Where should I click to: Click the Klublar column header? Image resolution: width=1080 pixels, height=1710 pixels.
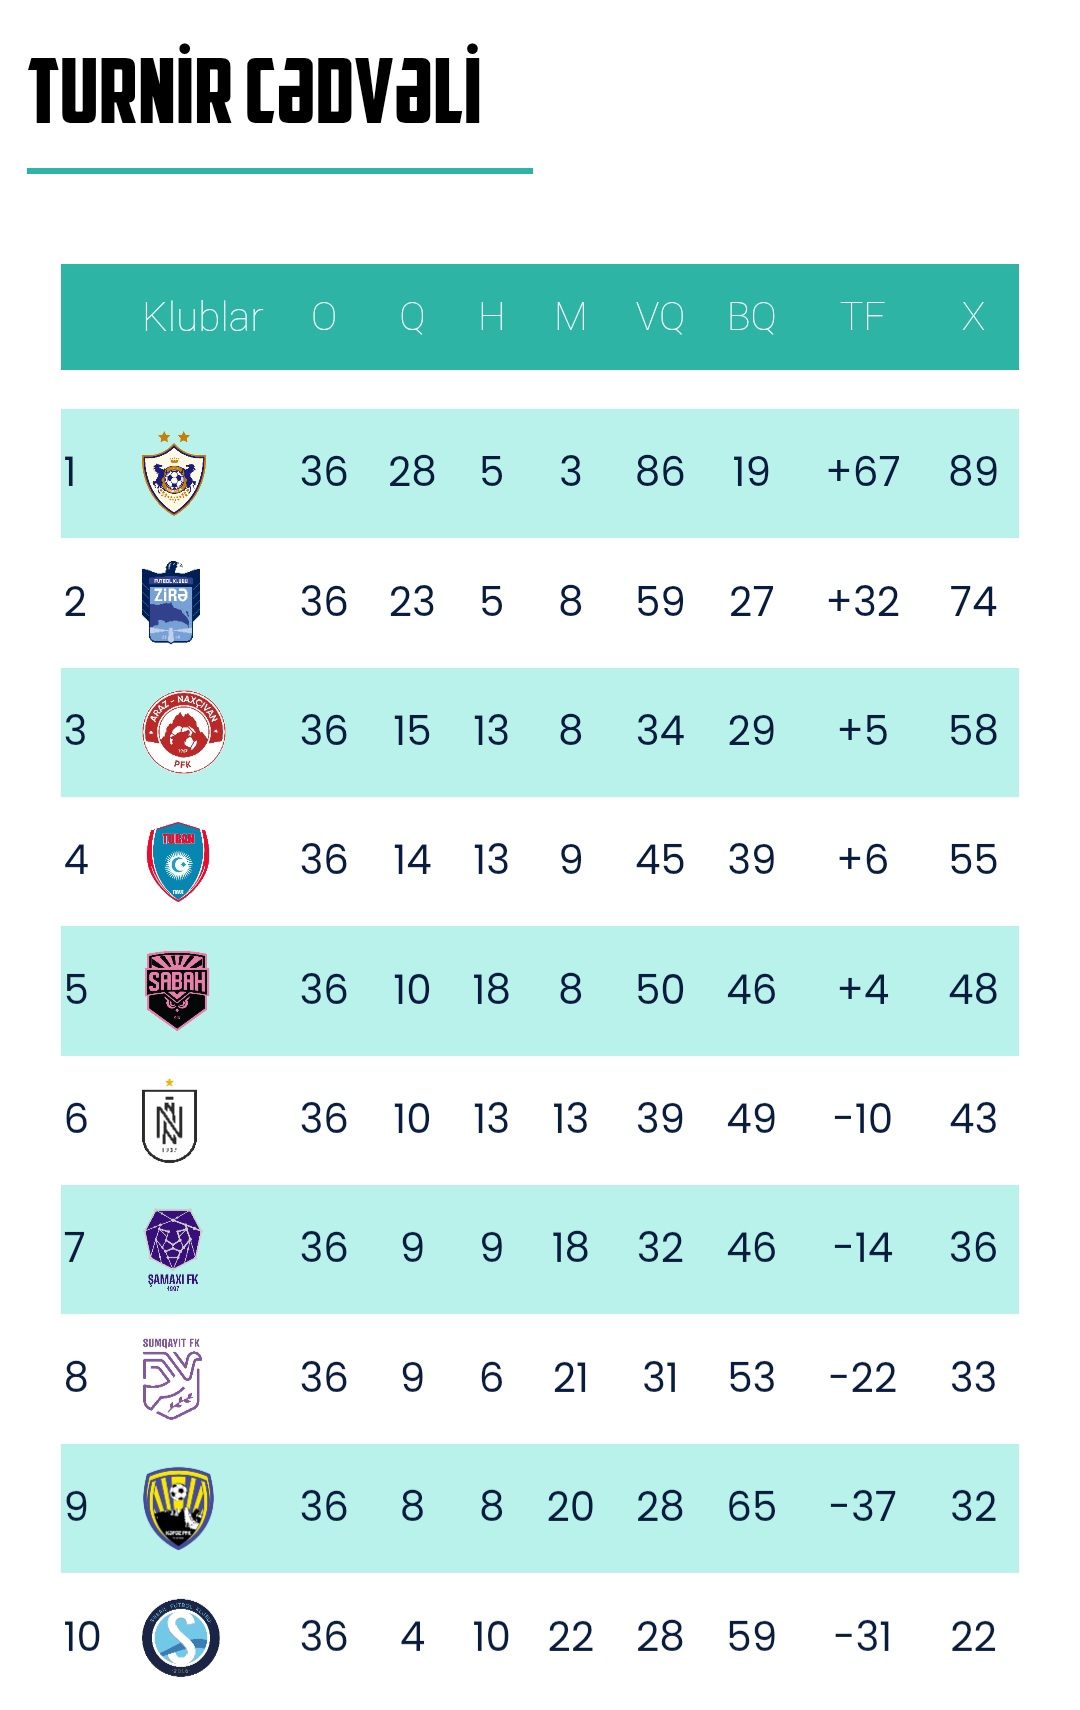203,317
